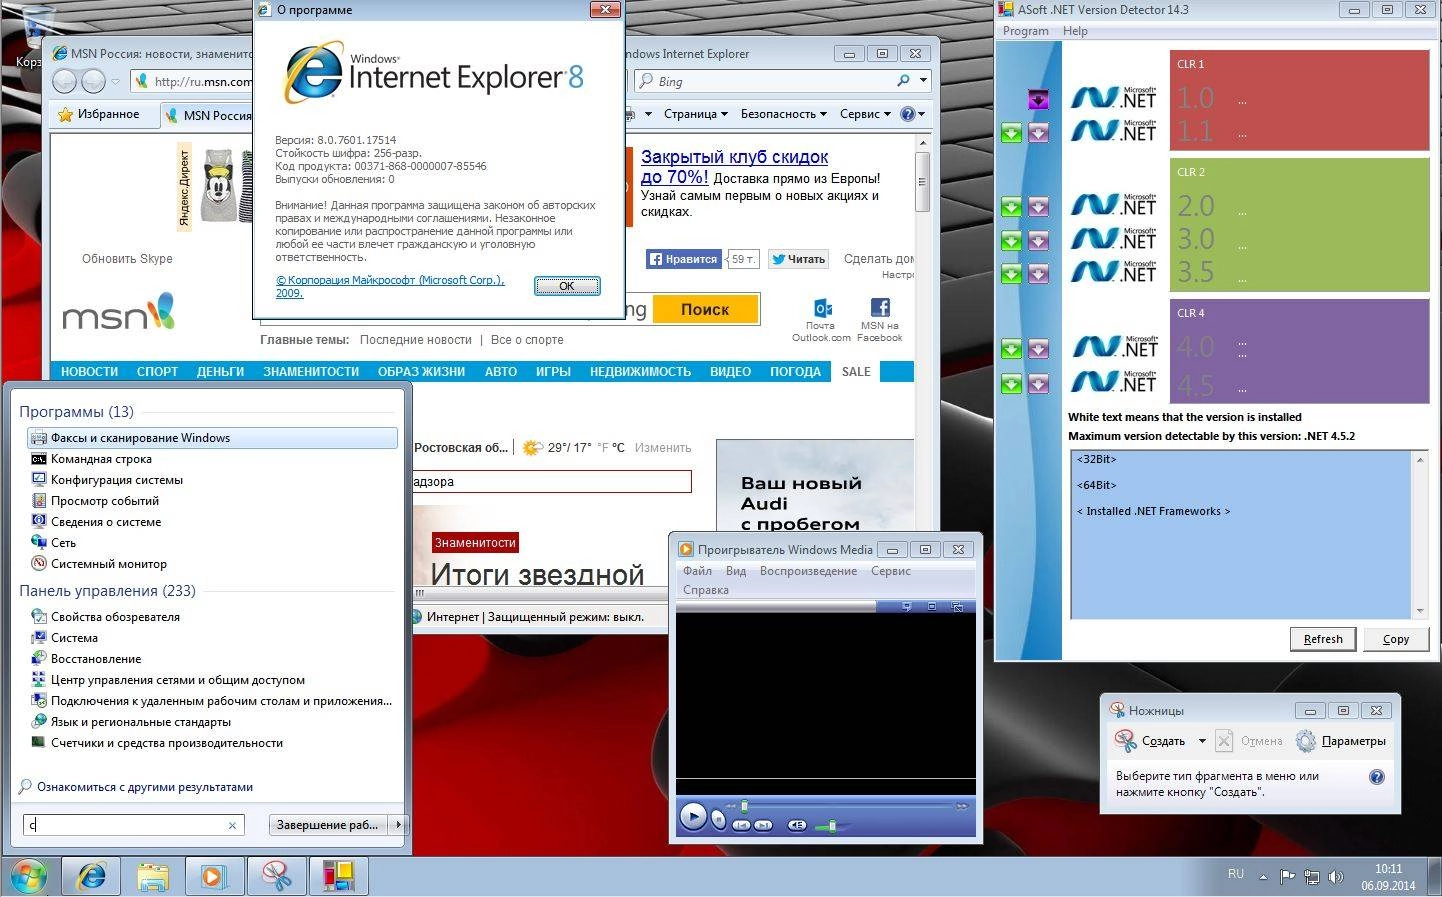Image resolution: width=1442 pixels, height=897 pixels.
Task: Click purple arrow icon beside .NET 1.0
Action: click(1038, 99)
